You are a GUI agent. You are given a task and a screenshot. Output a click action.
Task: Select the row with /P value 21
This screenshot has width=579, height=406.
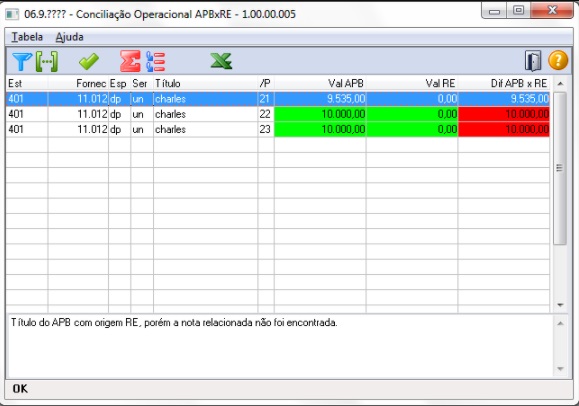coord(278,99)
